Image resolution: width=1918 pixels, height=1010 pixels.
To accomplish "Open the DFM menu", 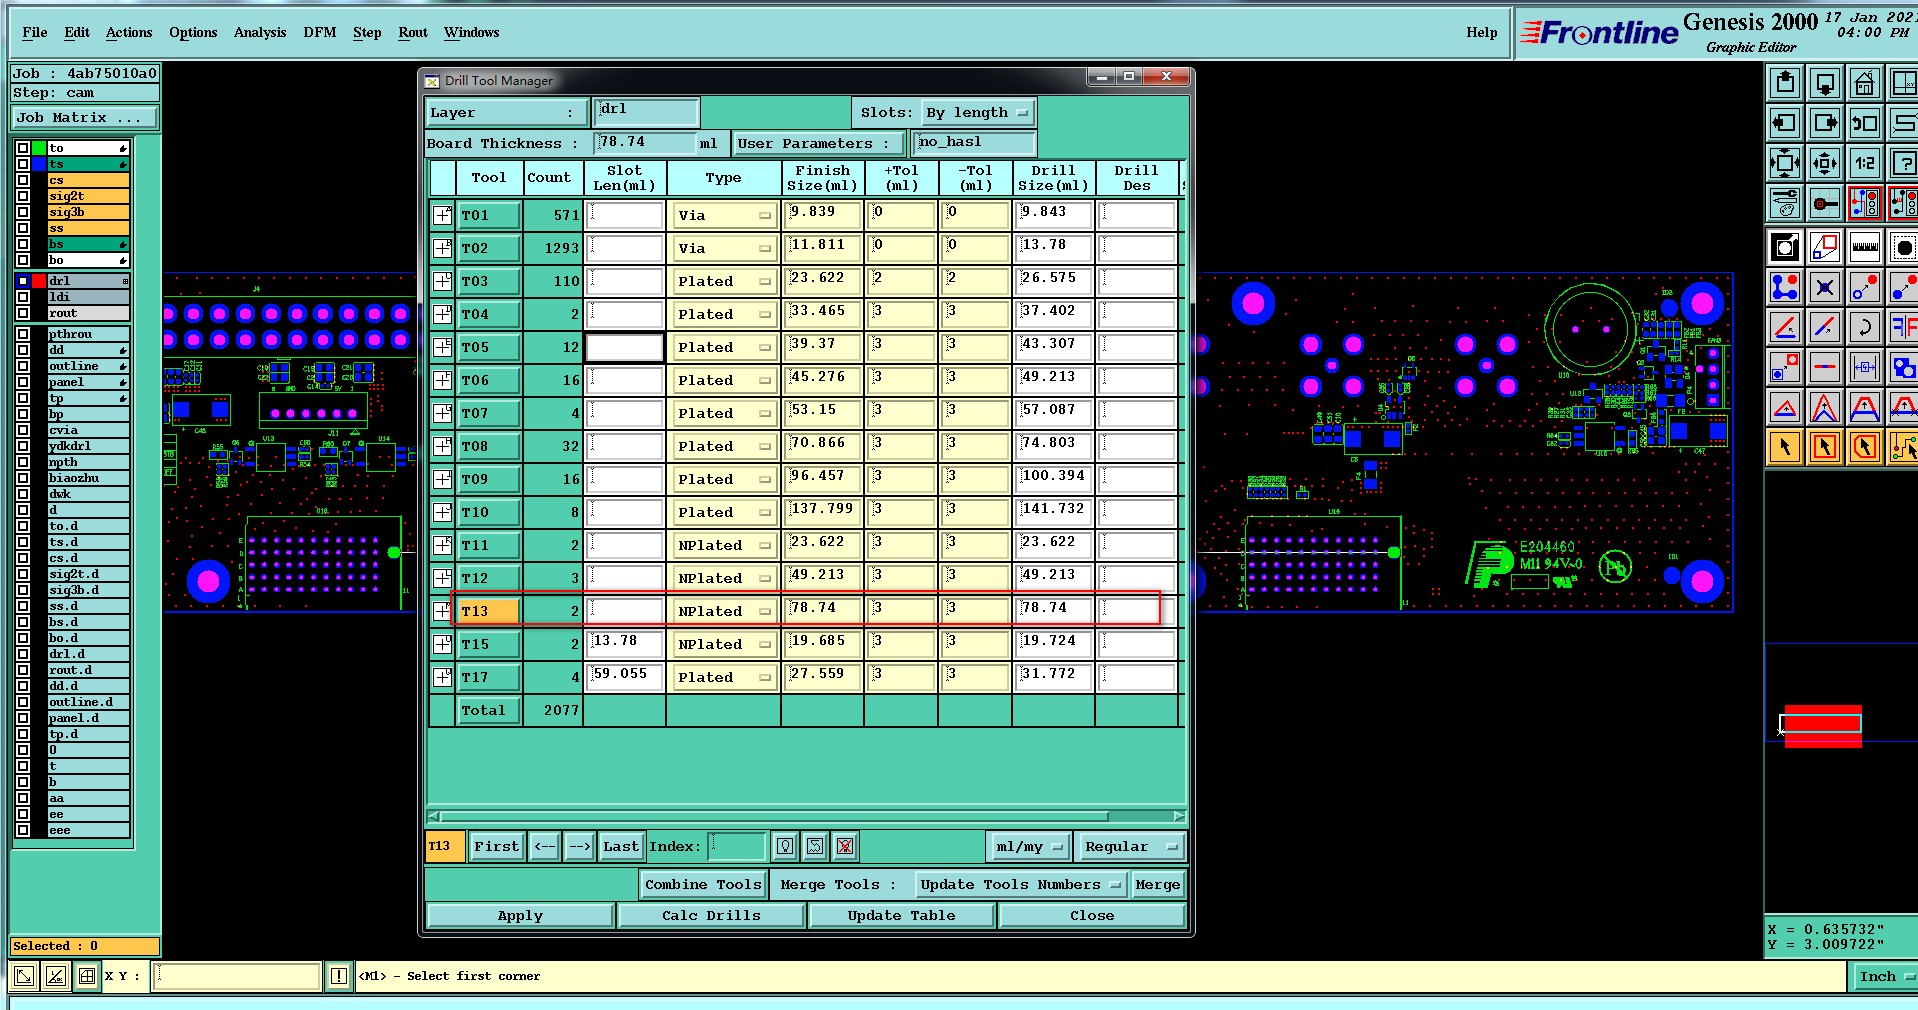I will click(320, 32).
